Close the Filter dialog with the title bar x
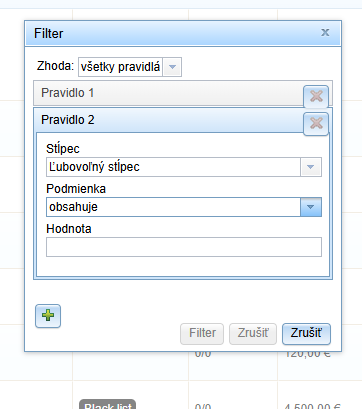This screenshot has height=409, width=362. [325, 32]
